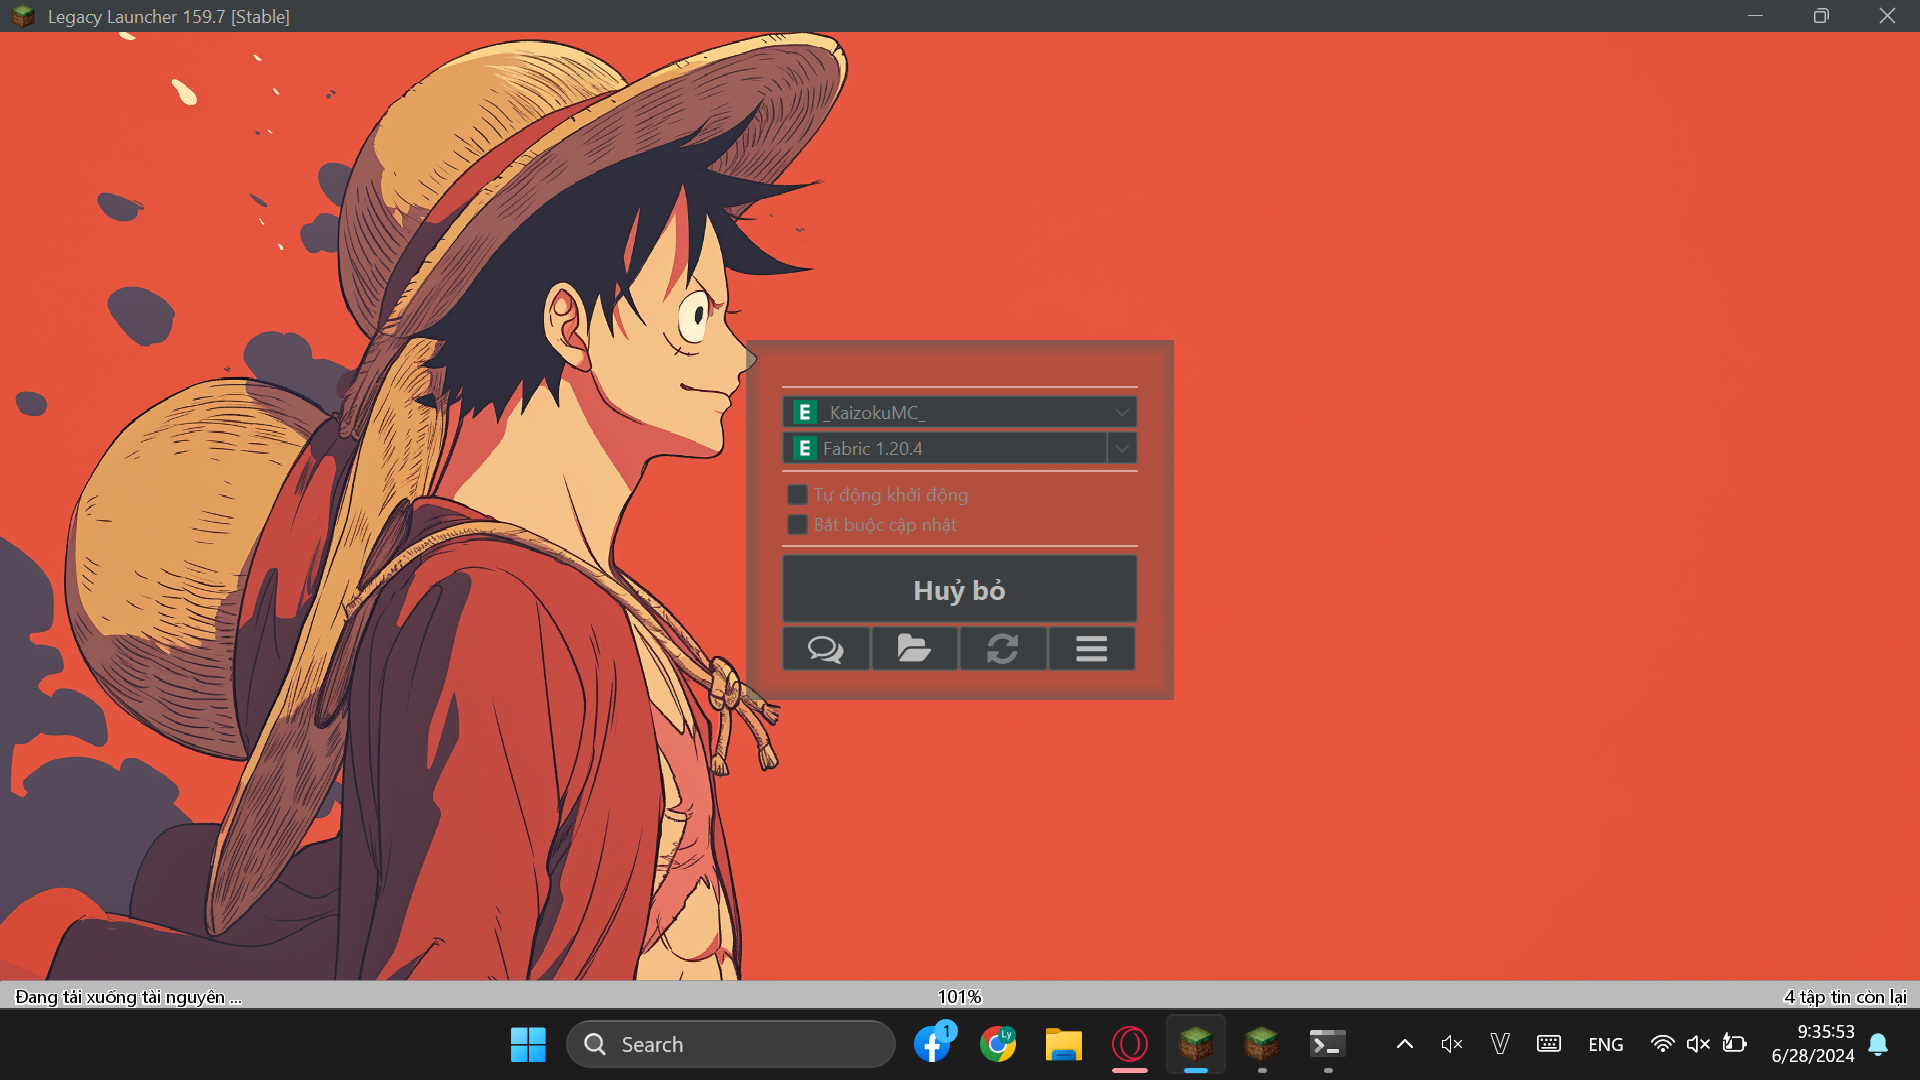Click 'Đang tải xuống tài nguyên' status text

coord(128,997)
